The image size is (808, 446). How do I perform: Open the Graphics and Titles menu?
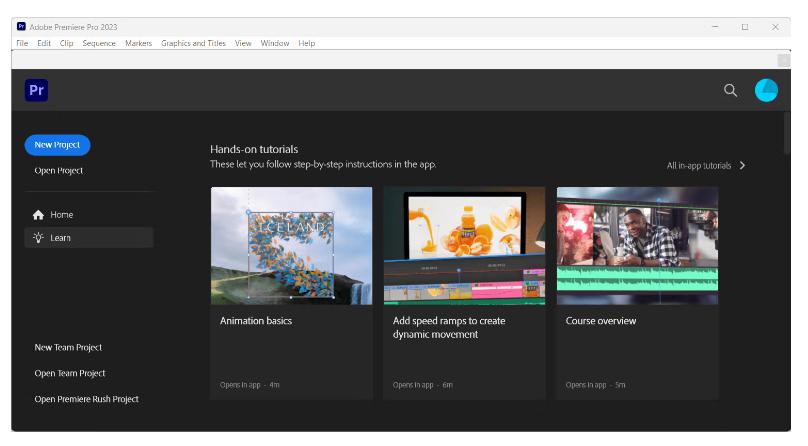(x=193, y=43)
